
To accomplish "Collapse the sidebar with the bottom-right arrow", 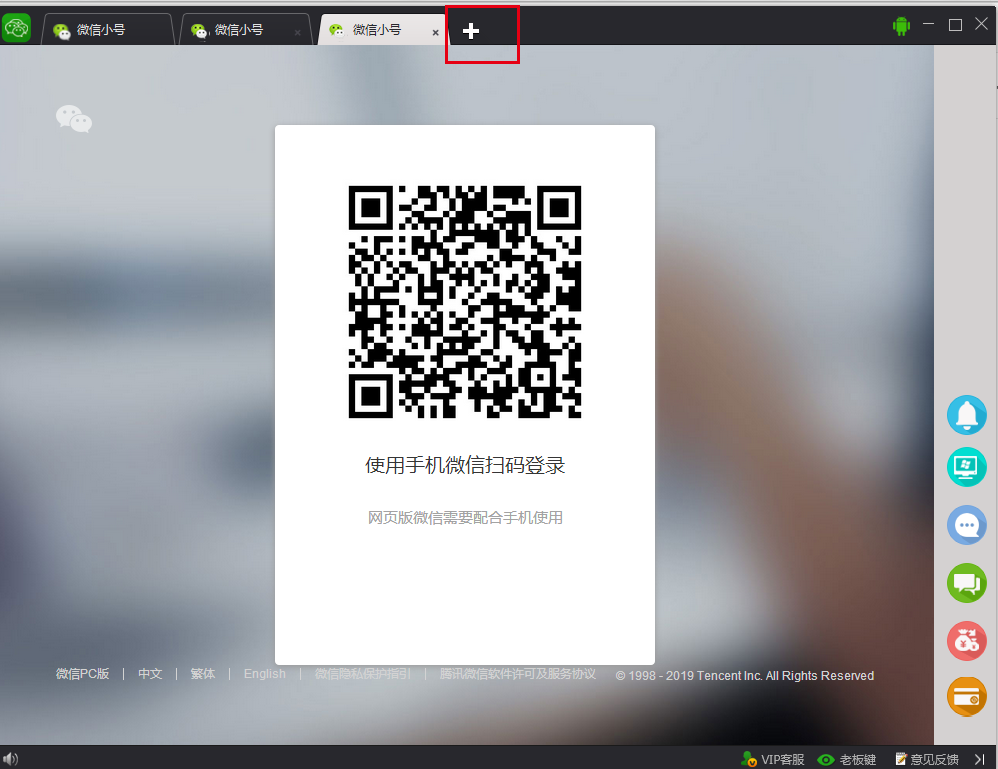I will coord(980,759).
